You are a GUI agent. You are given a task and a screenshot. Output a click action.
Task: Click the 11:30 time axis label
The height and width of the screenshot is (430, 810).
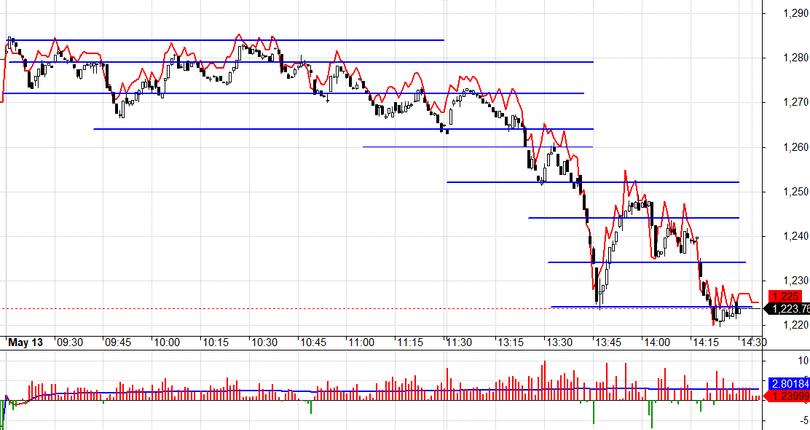click(x=459, y=342)
